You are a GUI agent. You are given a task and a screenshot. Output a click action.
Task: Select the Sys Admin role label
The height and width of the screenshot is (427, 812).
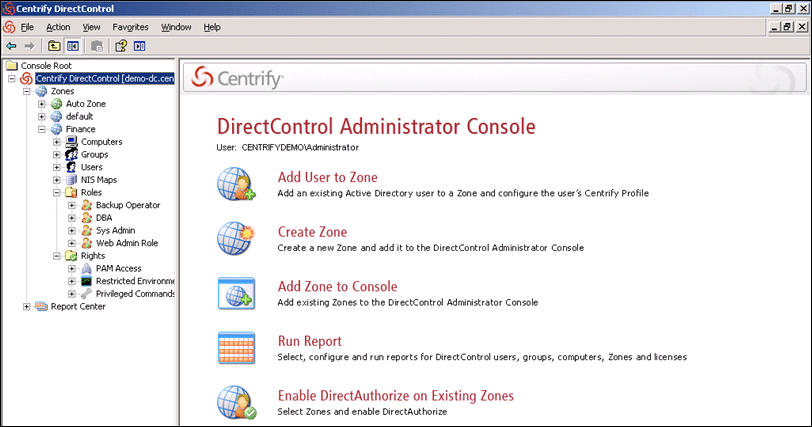click(x=115, y=230)
